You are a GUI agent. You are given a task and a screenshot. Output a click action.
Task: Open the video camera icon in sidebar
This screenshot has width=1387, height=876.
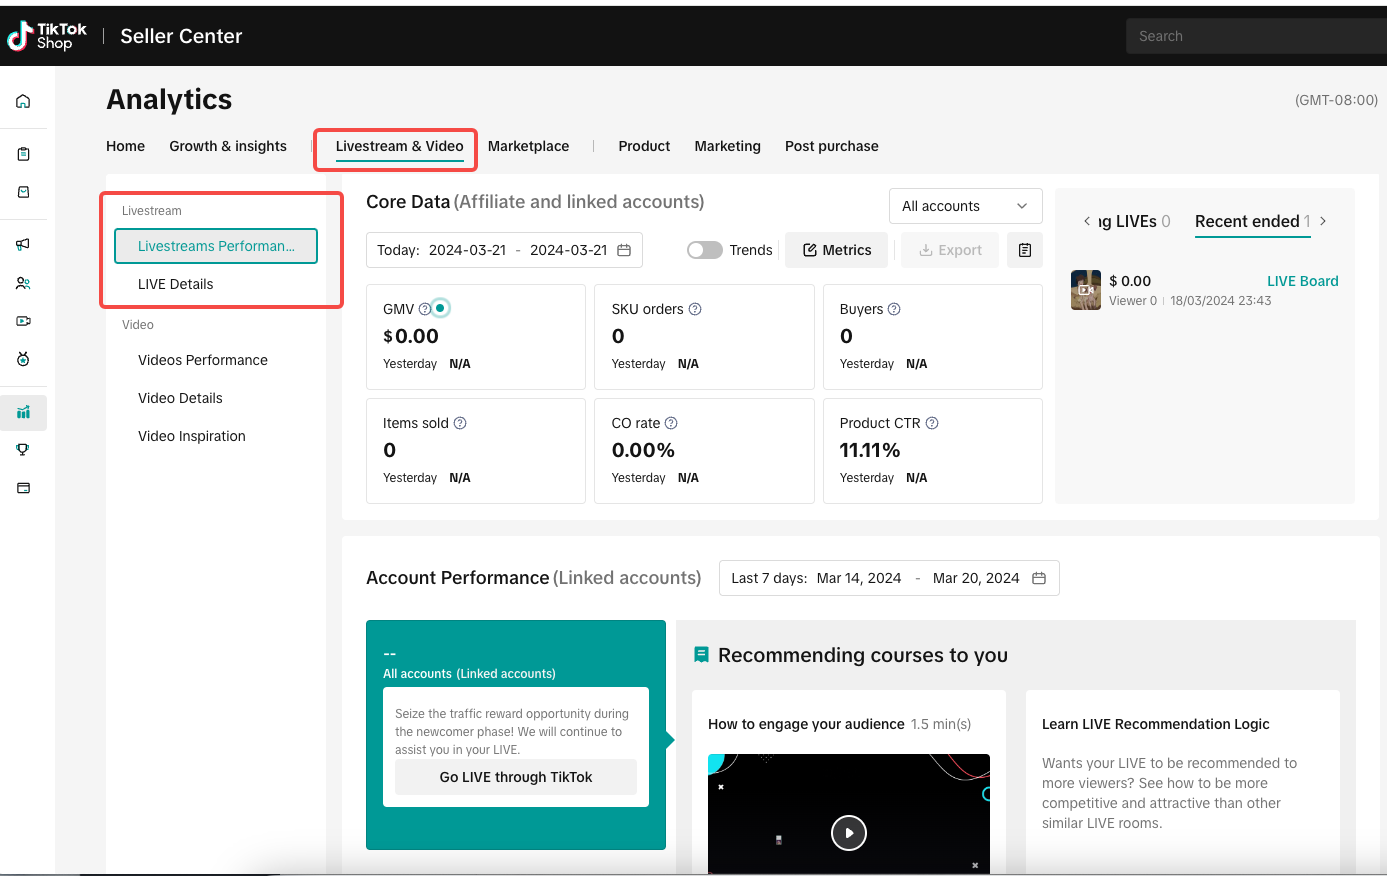[x=23, y=321]
